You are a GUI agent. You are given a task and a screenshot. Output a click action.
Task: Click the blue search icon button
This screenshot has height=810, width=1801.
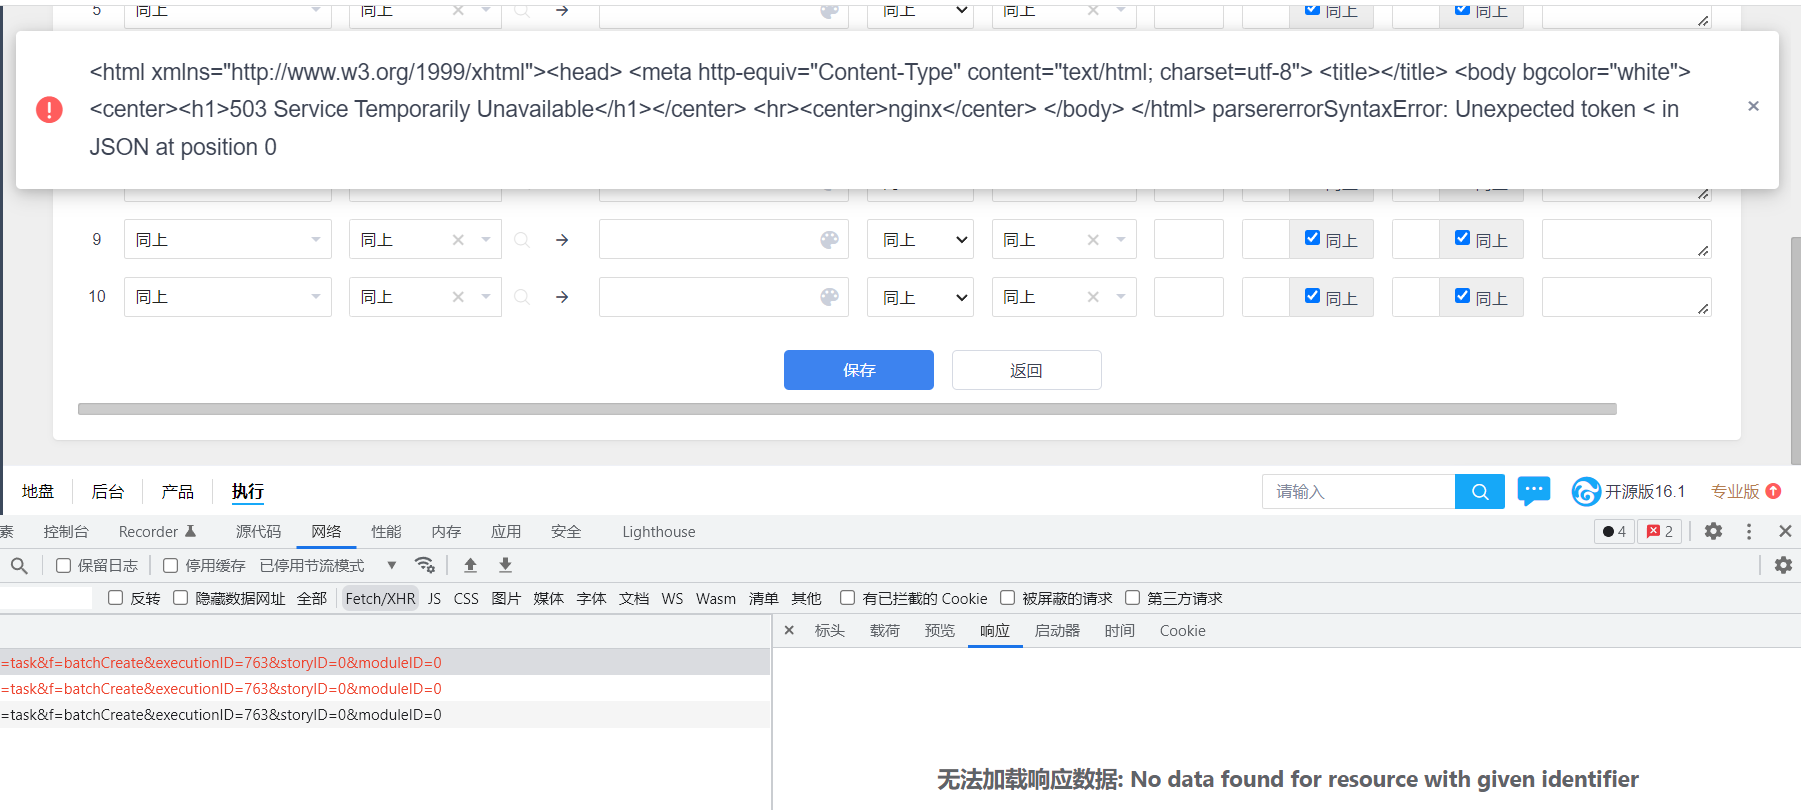(x=1479, y=492)
